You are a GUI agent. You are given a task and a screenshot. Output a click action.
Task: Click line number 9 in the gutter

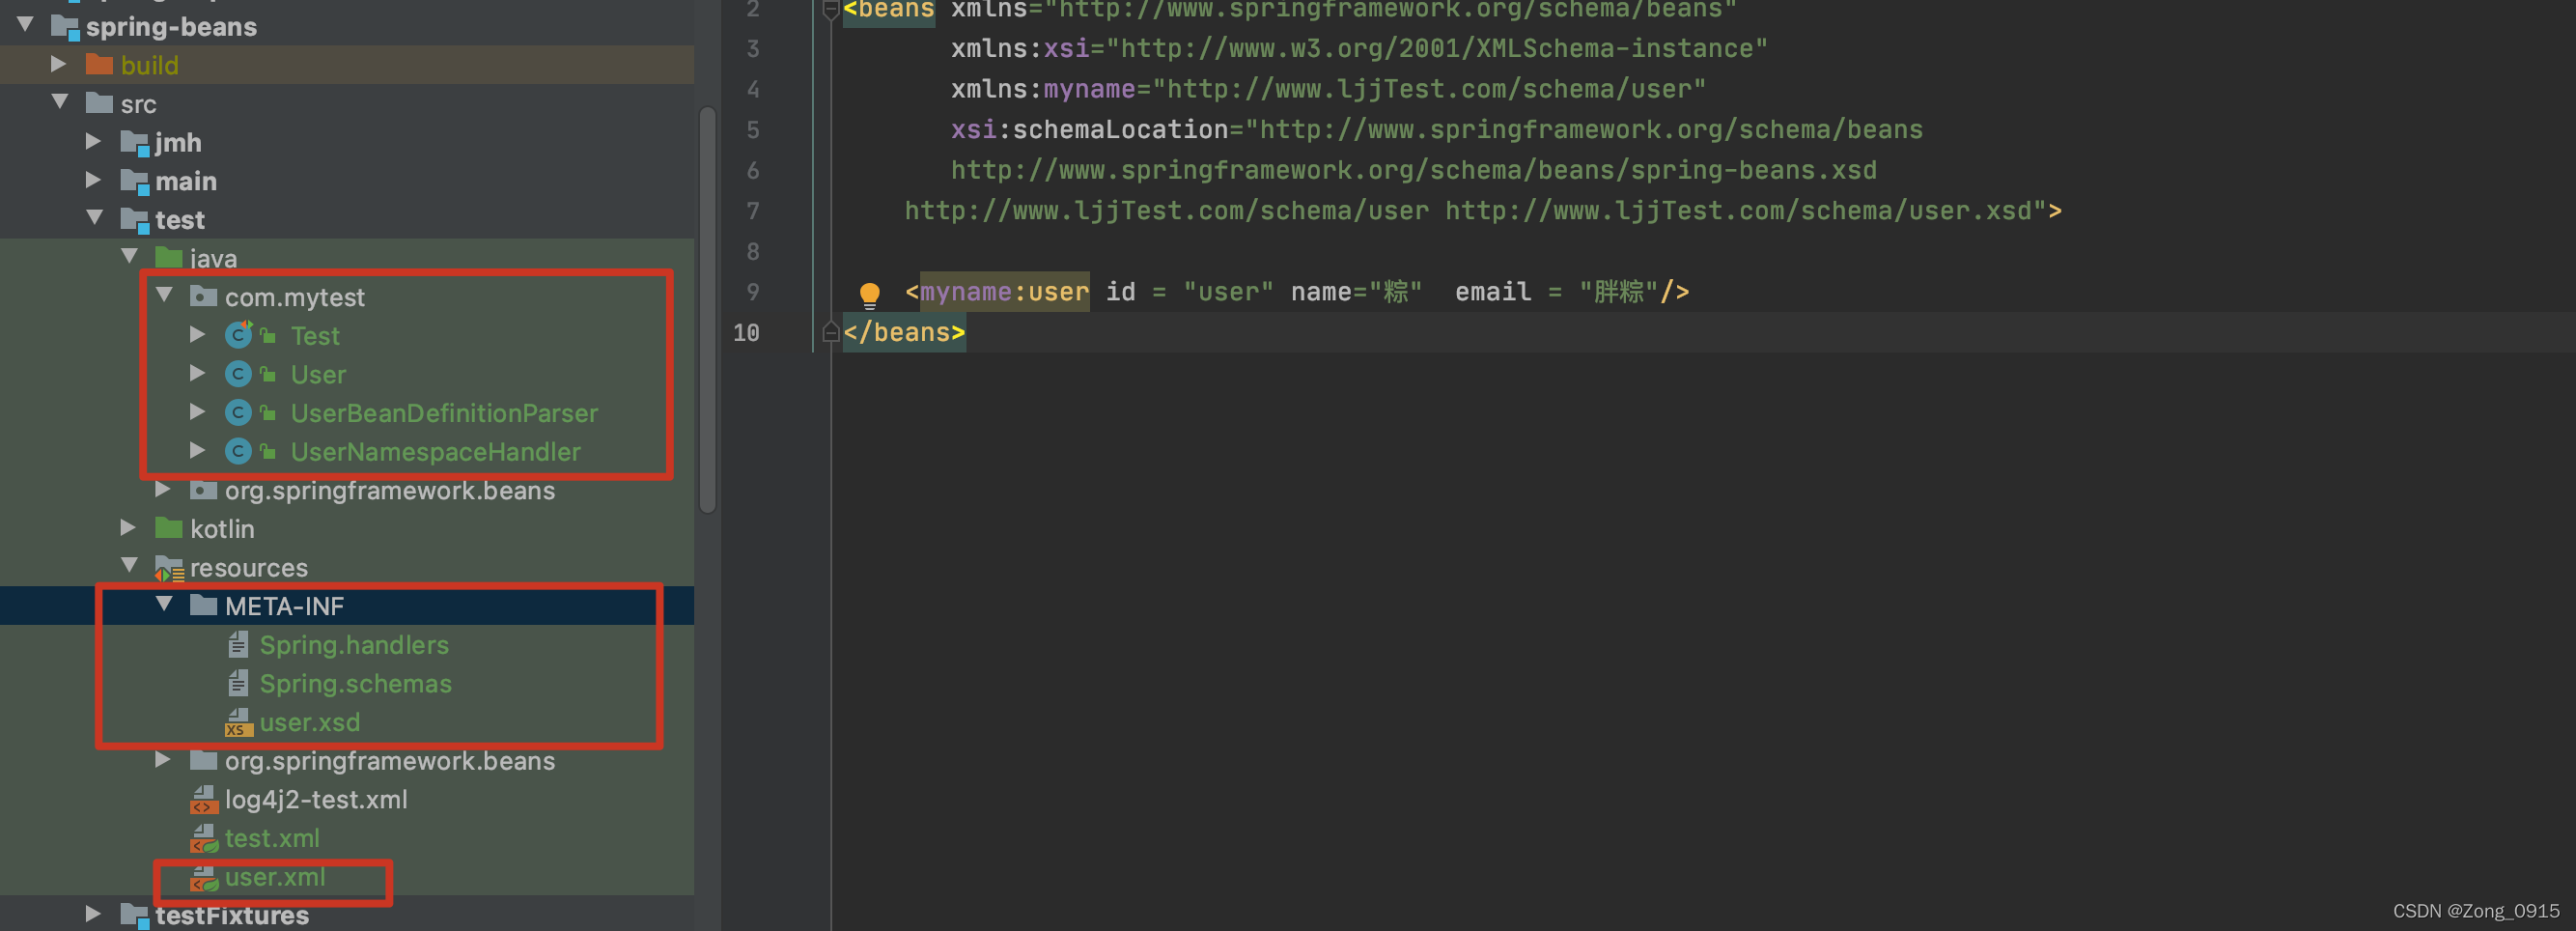click(752, 292)
